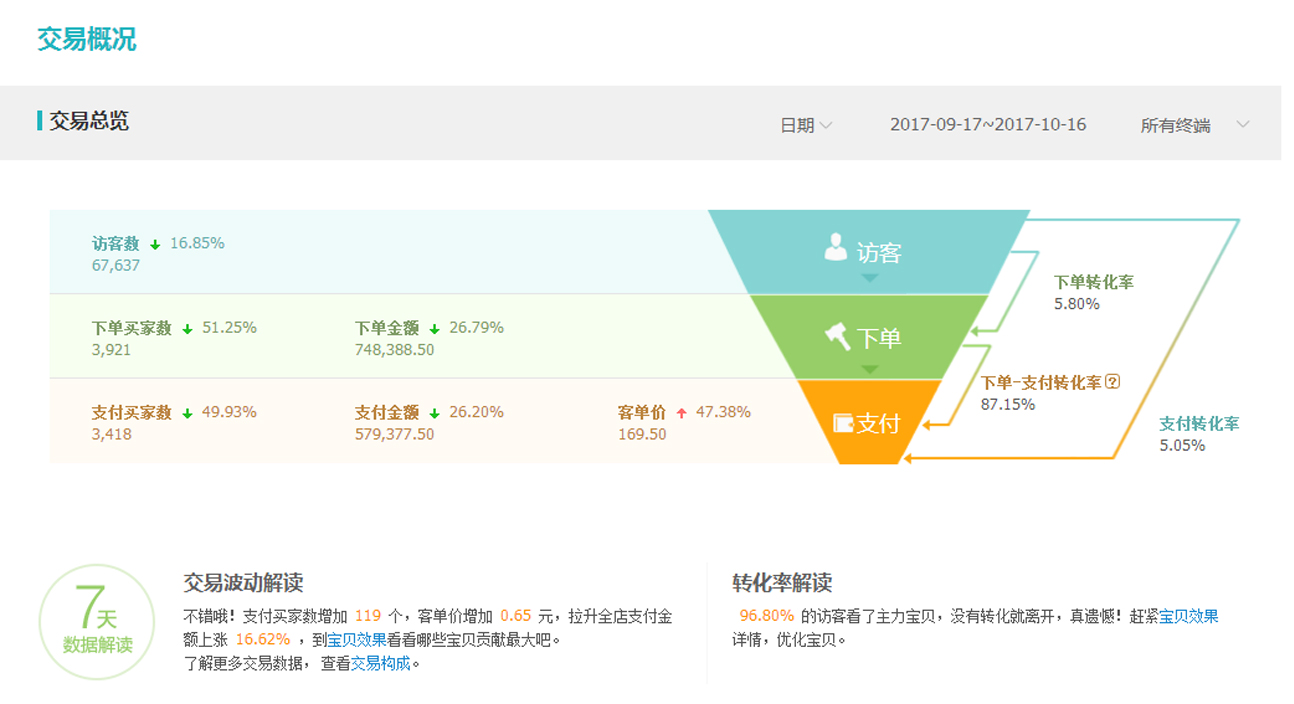1294x704 pixels.
Task: Click the 客单价 47.38% change percentage
Action: click(x=723, y=412)
